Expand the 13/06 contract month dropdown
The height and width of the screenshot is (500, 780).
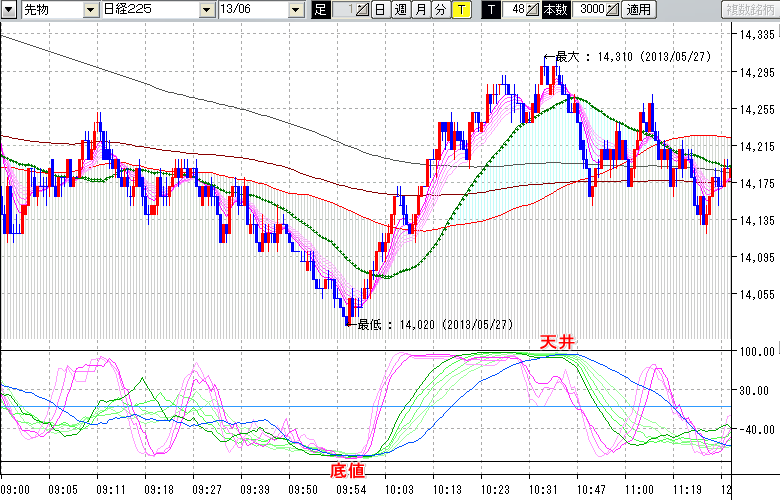tap(295, 10)
